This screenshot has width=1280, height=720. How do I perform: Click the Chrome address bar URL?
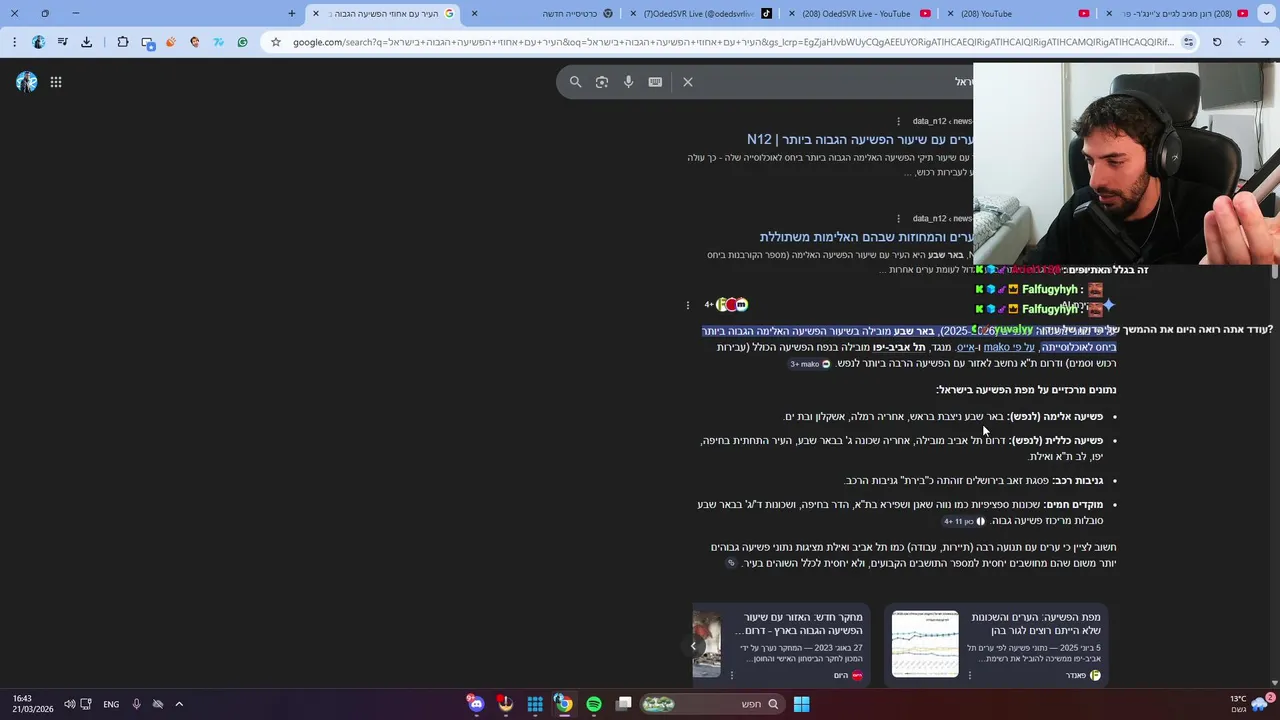click(733, 42)
